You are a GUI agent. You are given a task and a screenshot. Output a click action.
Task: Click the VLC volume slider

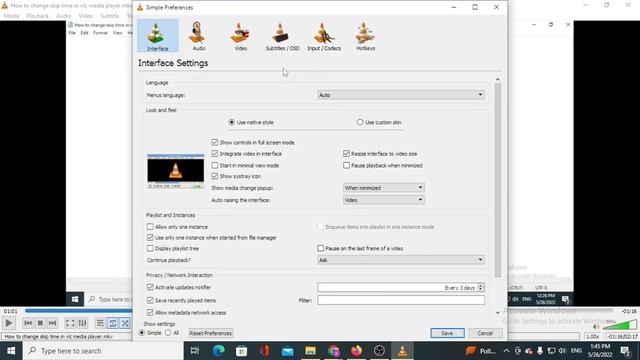(620, 325)
